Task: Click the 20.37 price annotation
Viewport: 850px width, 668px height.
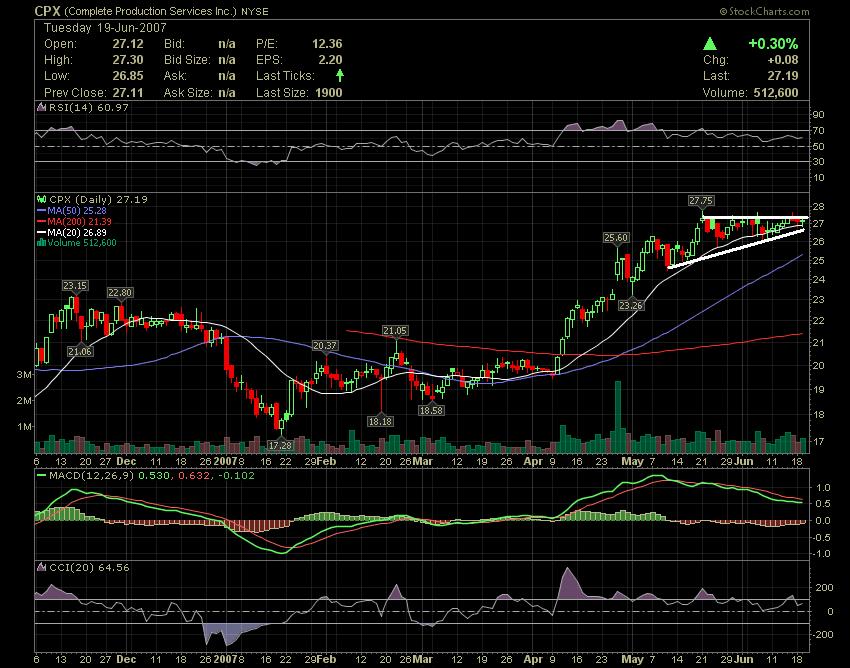Action: (x=325, y=345)
